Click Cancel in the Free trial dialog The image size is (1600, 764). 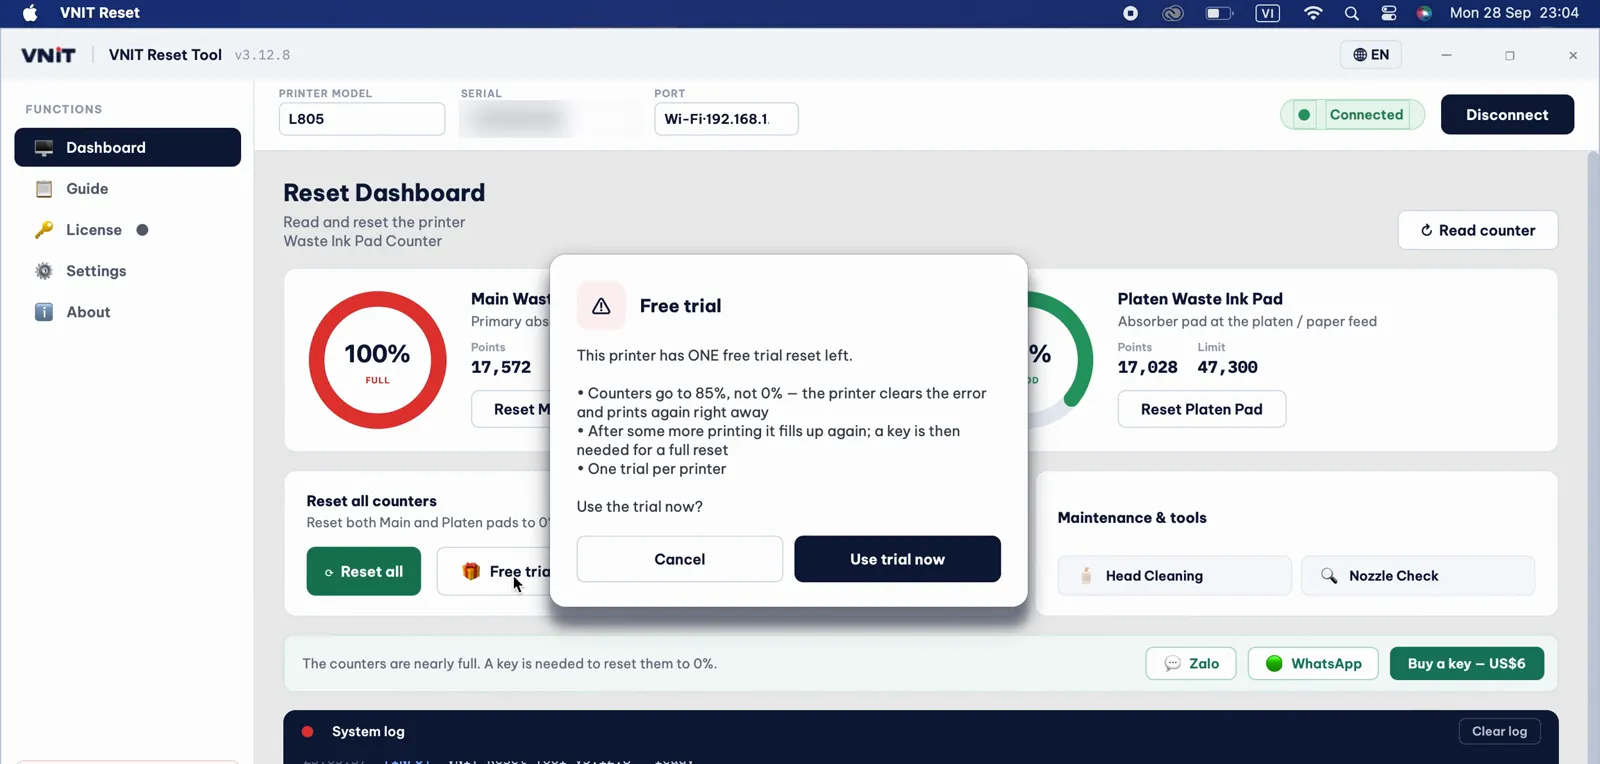click(680, 559)
